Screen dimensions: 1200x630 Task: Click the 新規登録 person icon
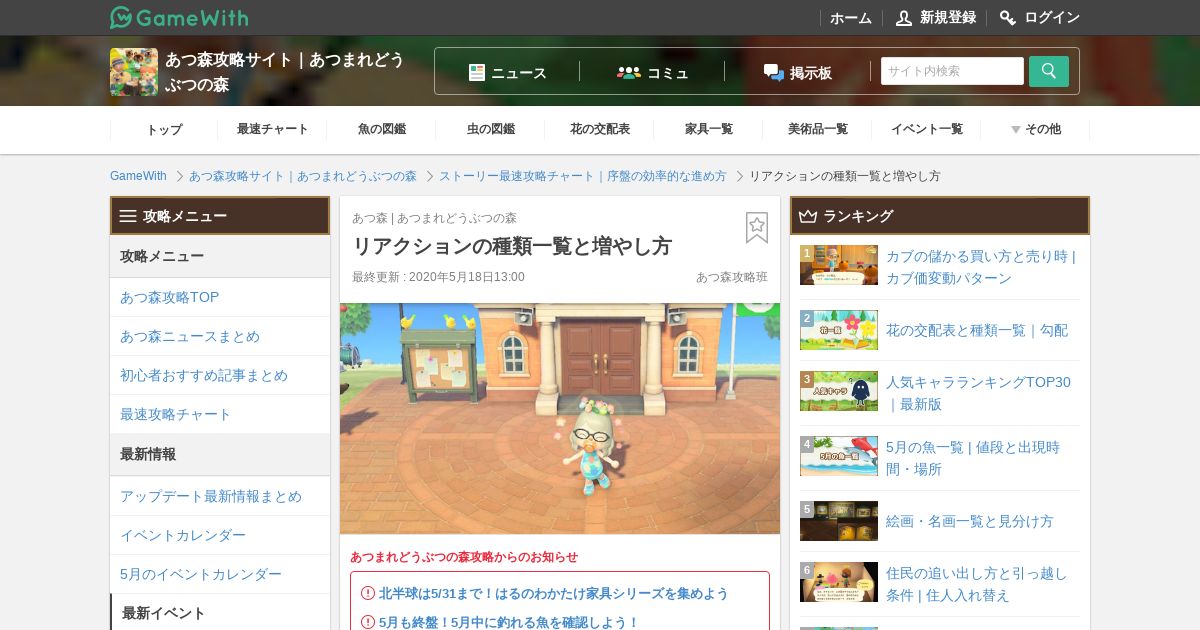pyautogui.click(x=904, y=17)
